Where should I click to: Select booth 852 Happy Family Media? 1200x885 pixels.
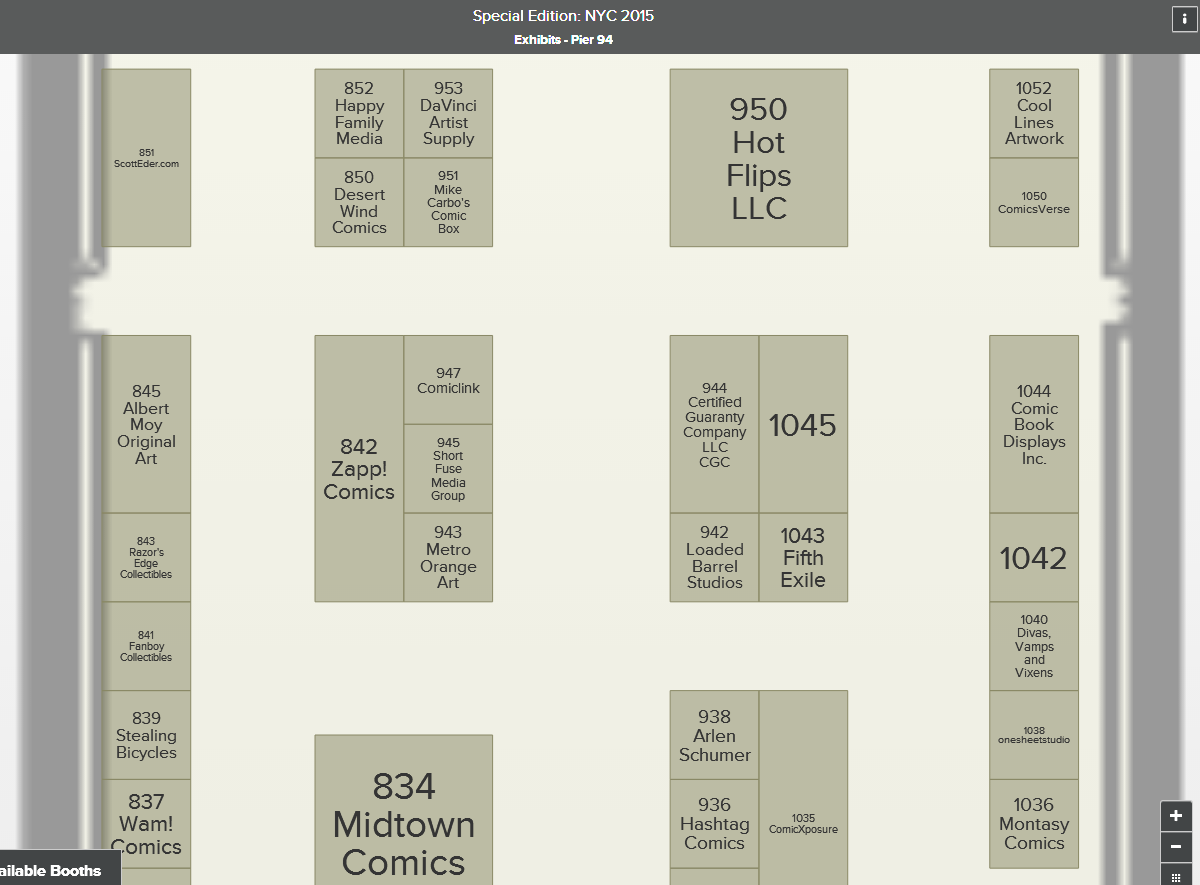click(359, 113)
